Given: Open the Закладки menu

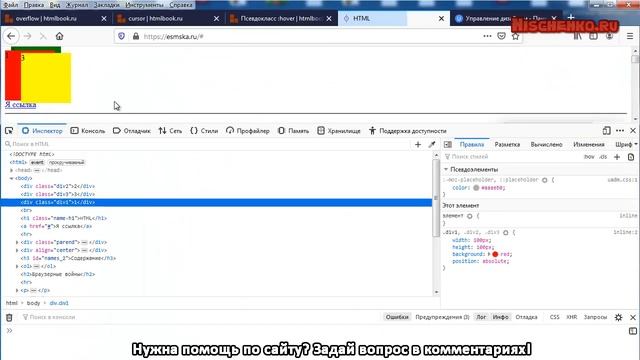Looking at the screenshot, I should (x=107, y=5).
